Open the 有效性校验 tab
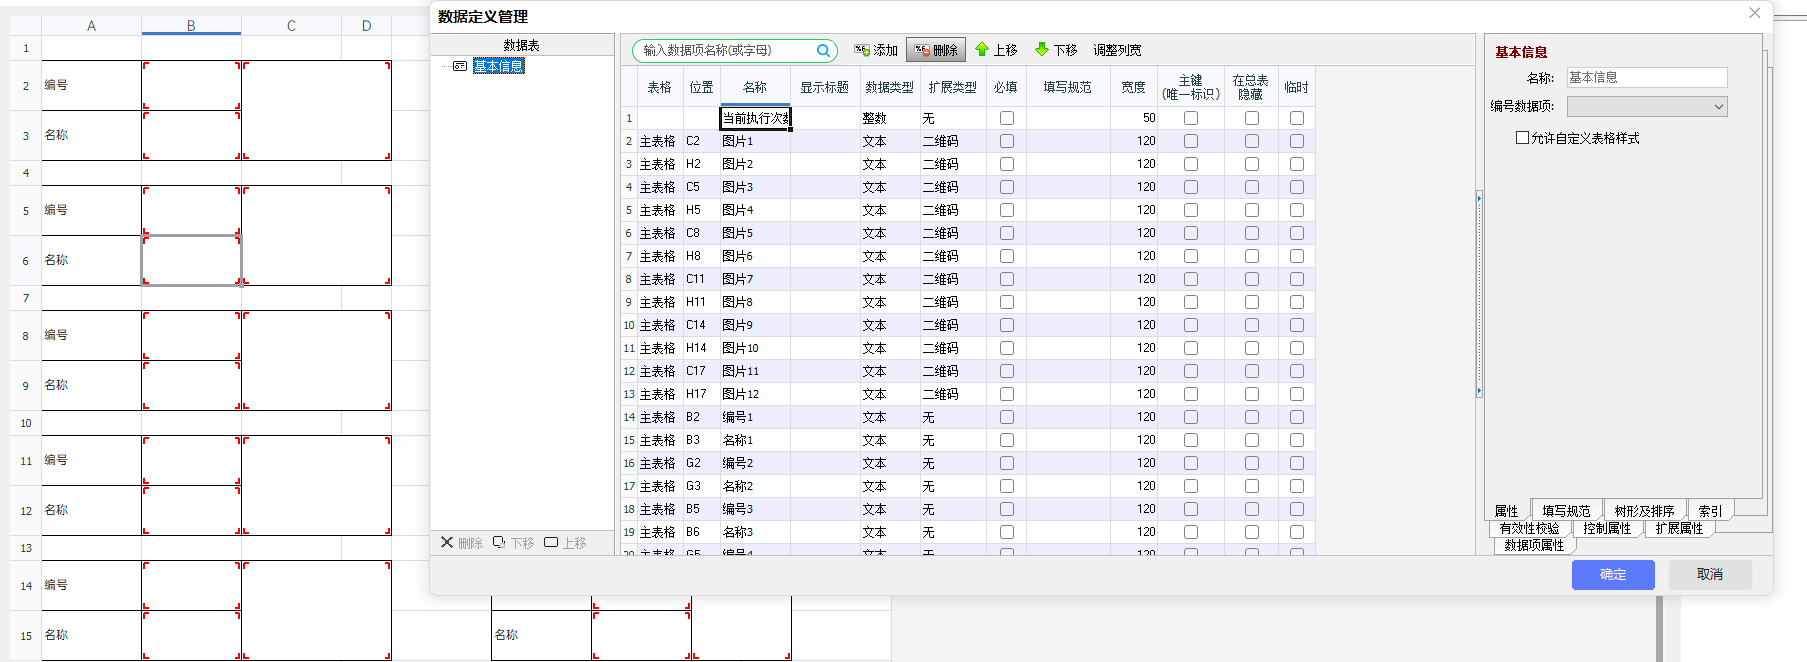Screen dimensions: 1807x662 1529,528
